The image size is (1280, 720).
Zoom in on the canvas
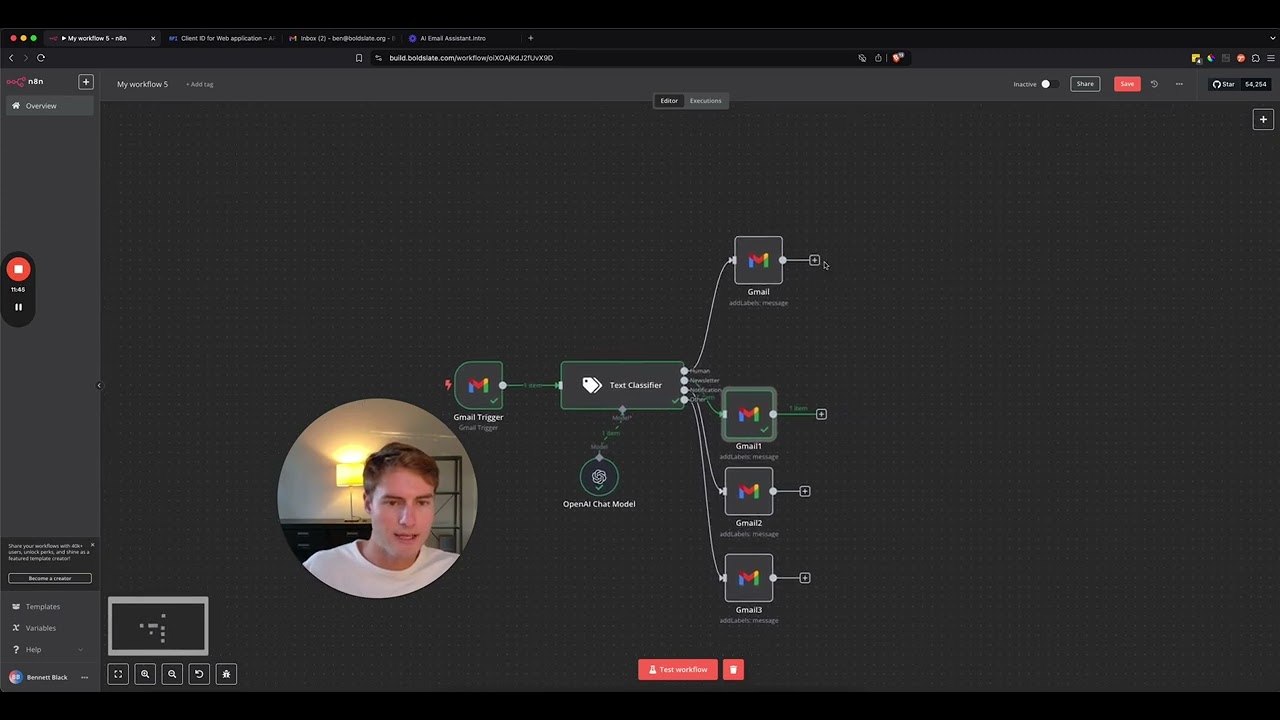click(x=145, y=674)
